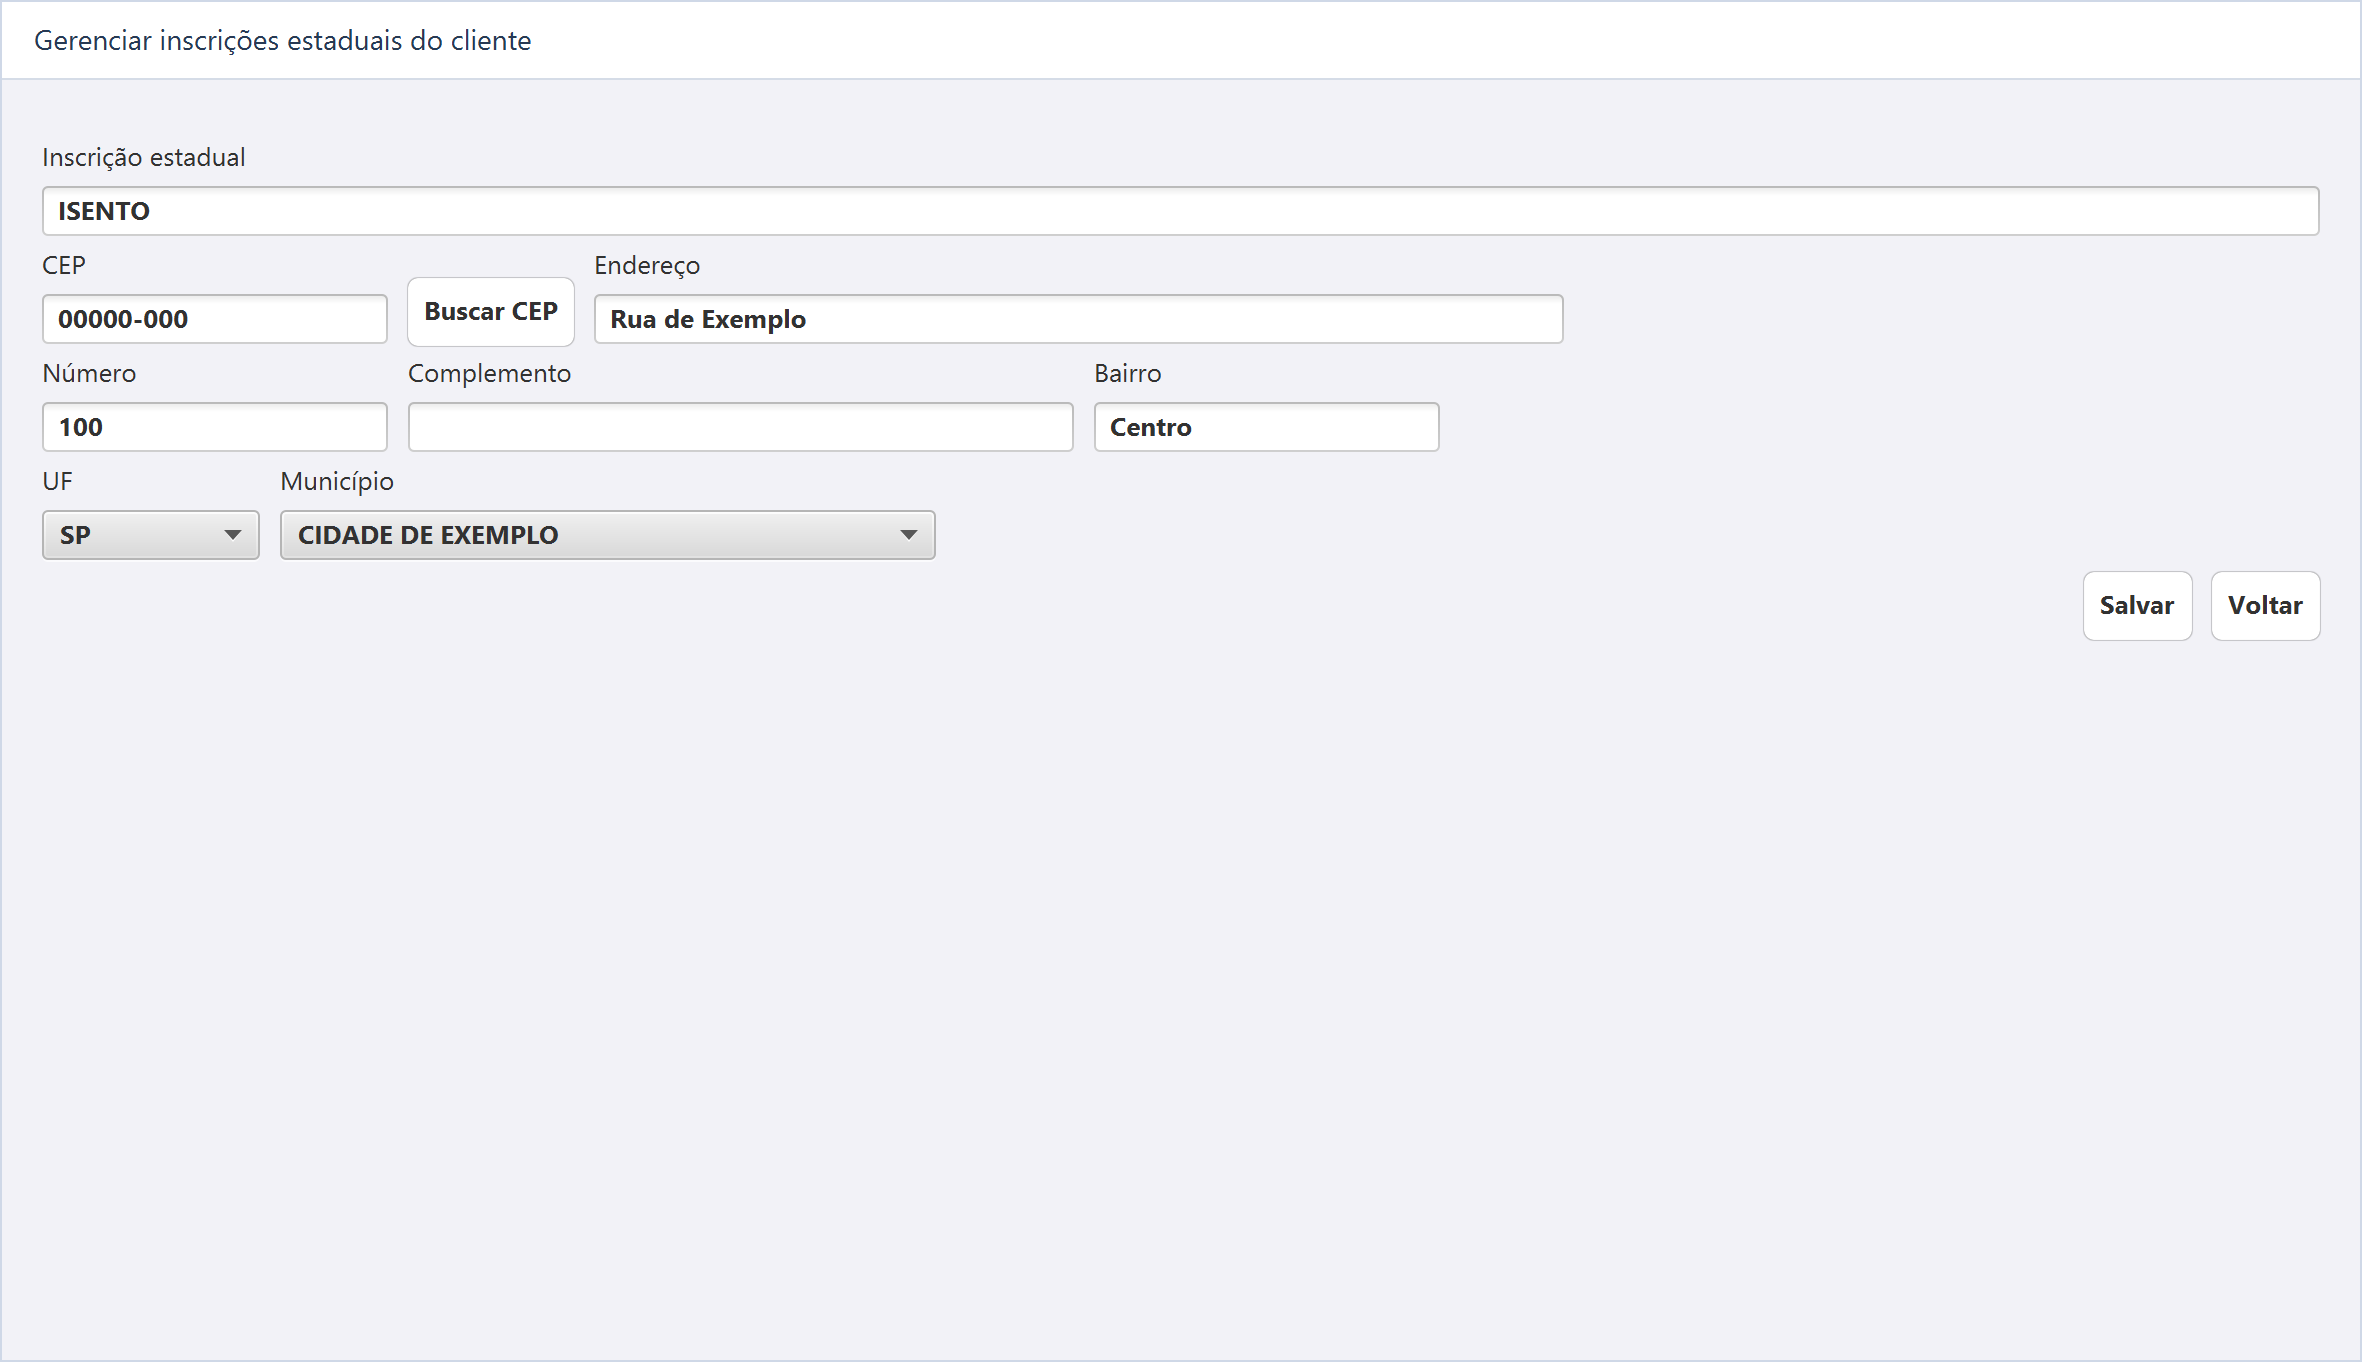Click the CEP field showing 00000-000
2362x1362 pixels.
[x=215, y=319]
